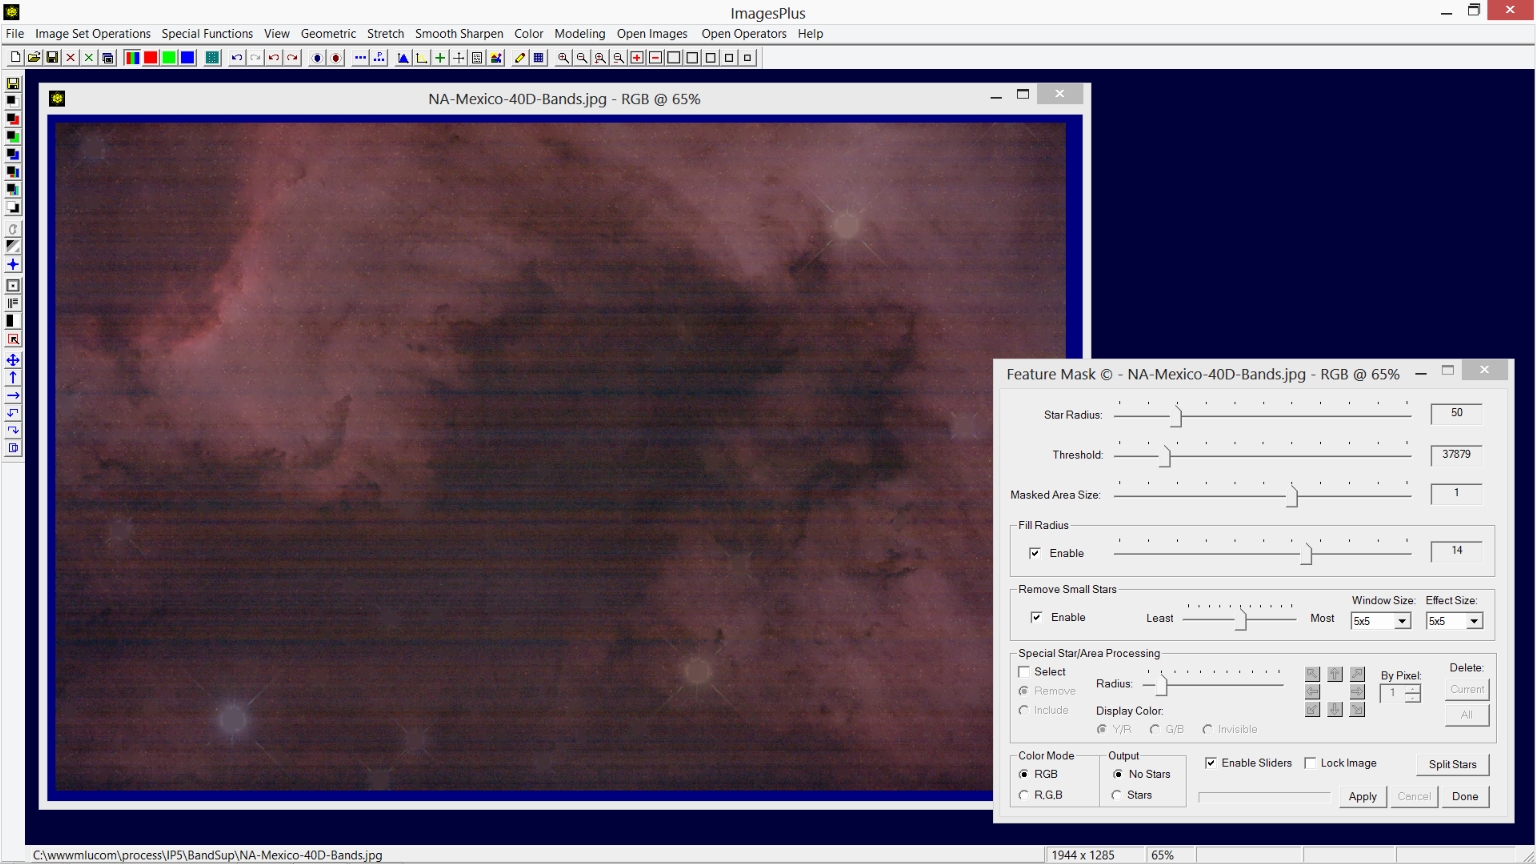
Task: Click the Fill Radius value field showing 14
Action: 1456,551
